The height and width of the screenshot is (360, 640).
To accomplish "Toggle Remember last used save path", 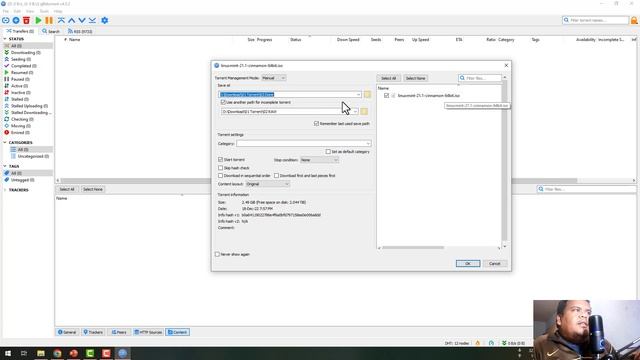I will pyautogui.click(x=316, y=123).
